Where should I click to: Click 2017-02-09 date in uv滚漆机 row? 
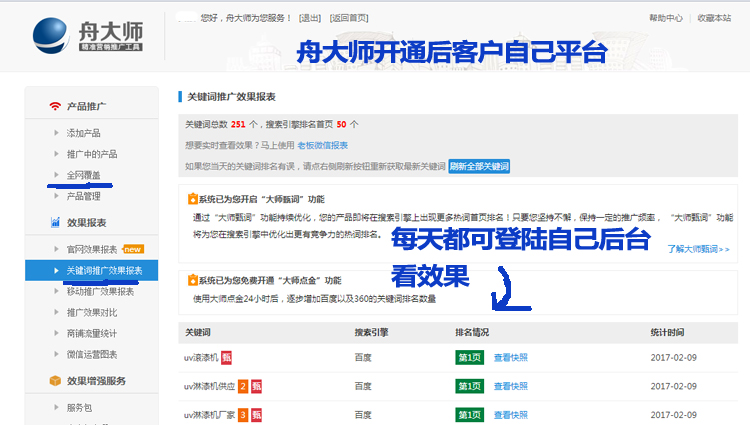(673, 358)
